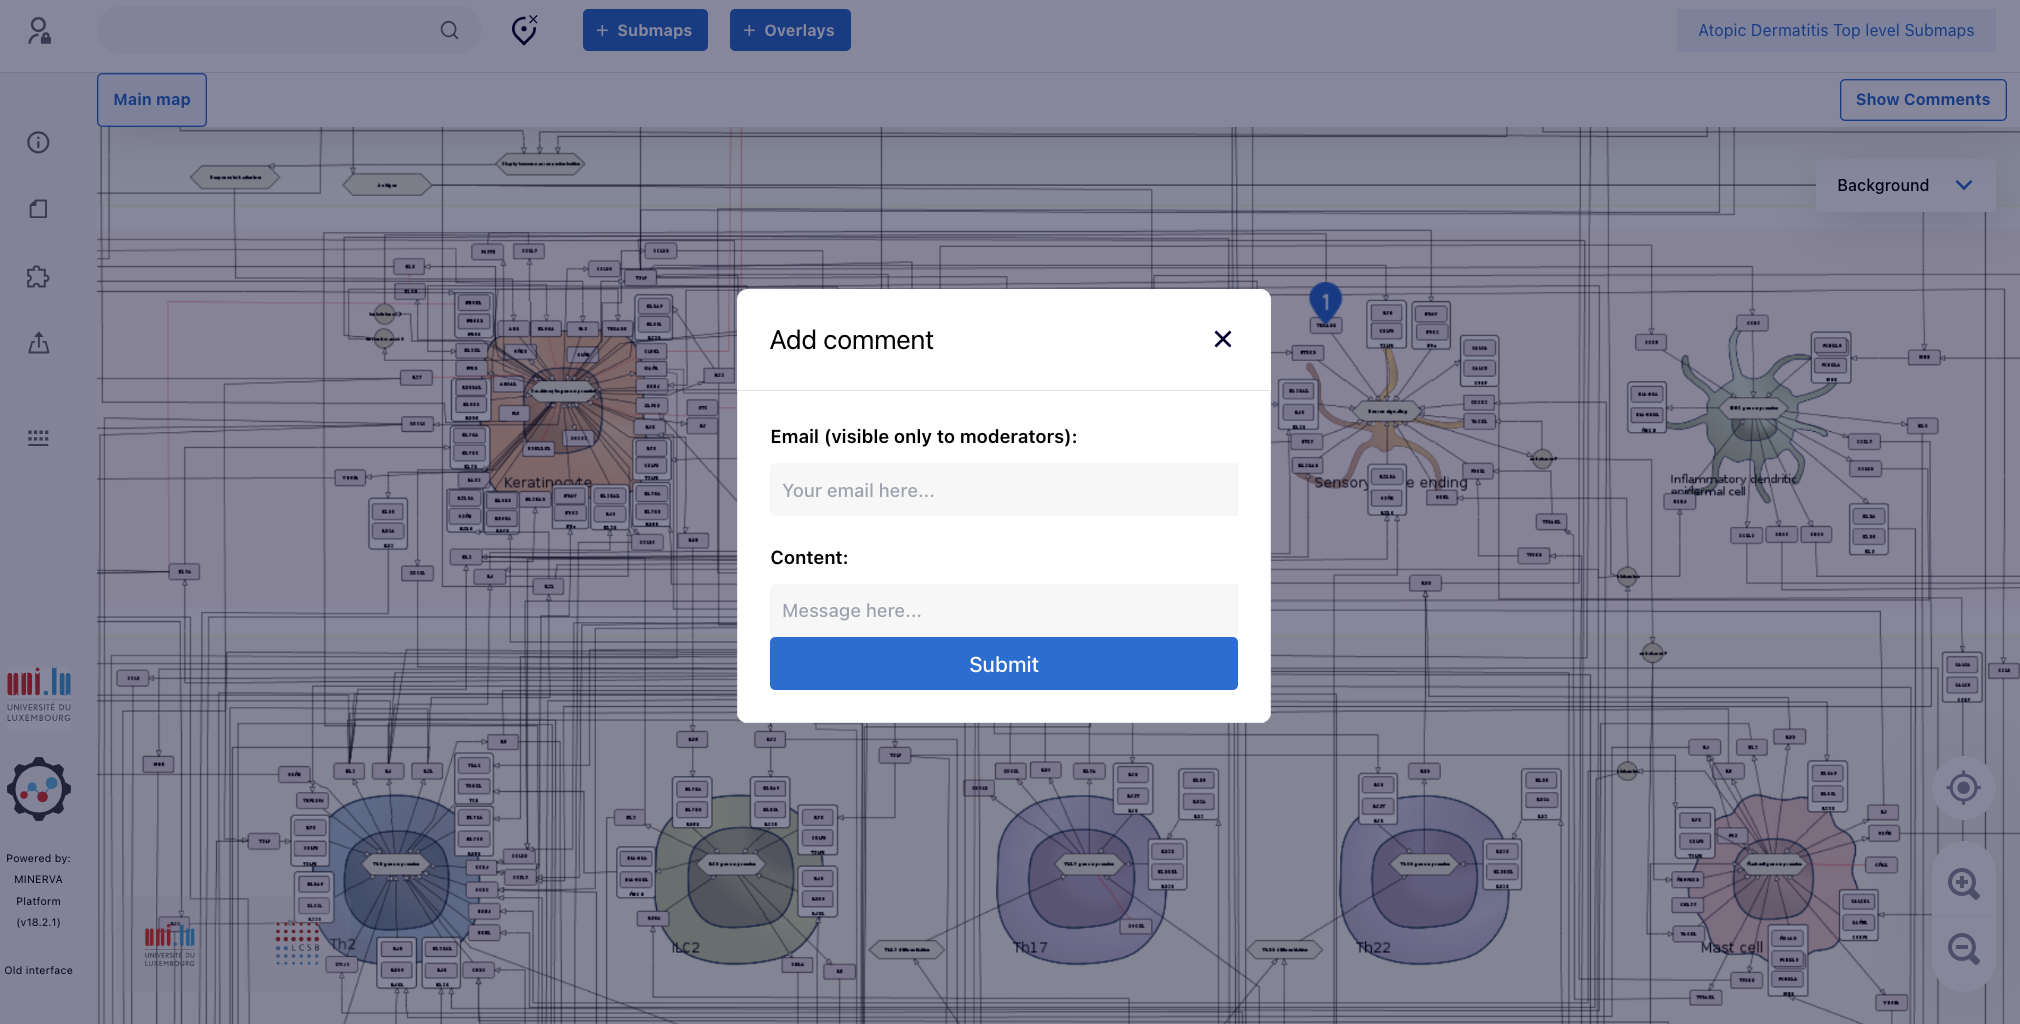Click the numbered blue map pin

tap(1325, 301)
